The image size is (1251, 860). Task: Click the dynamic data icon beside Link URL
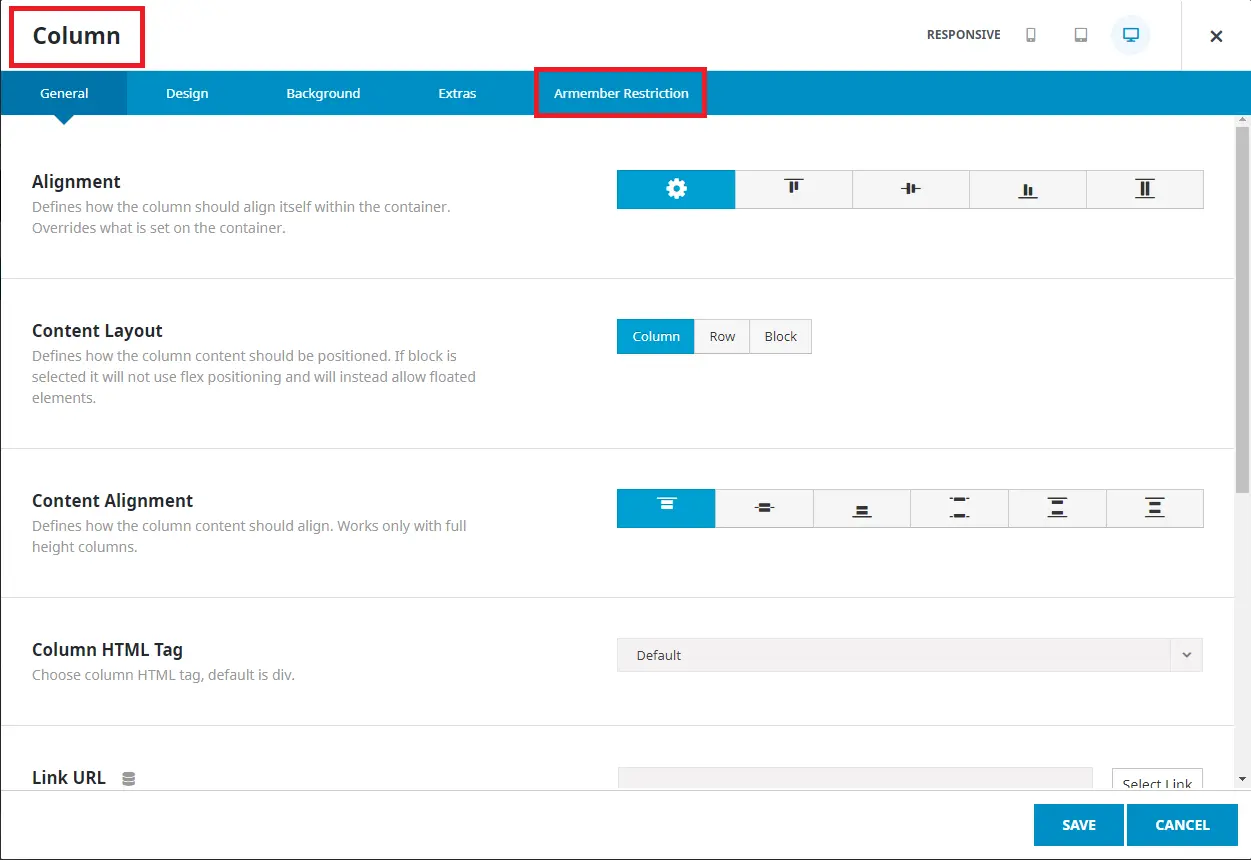coord(128,778)
